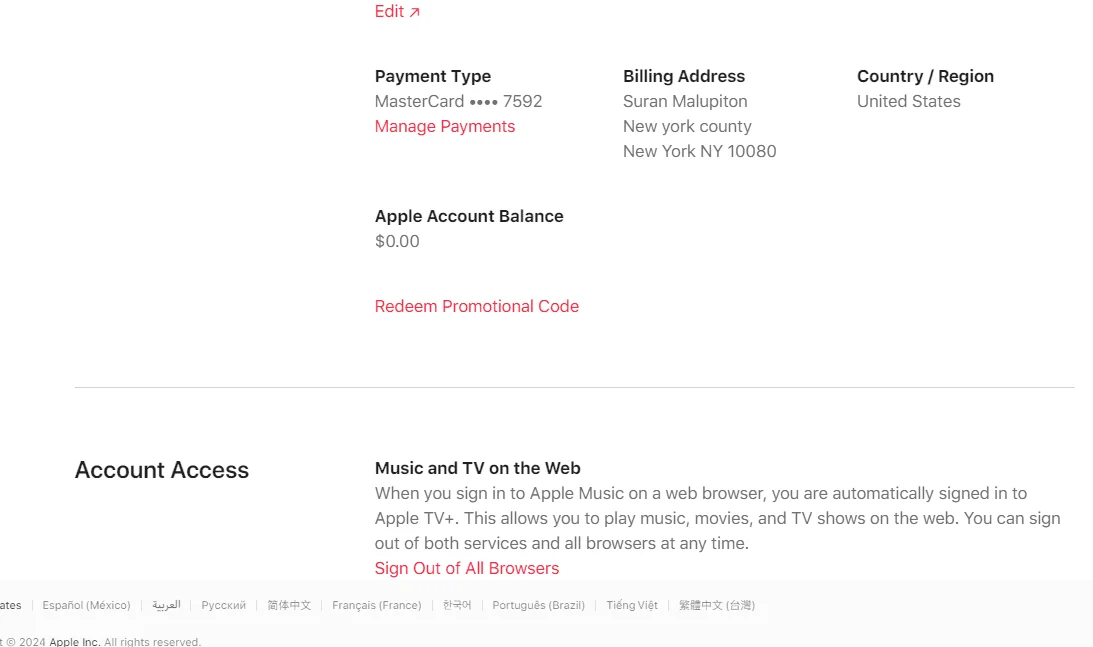Click the Account Access heading
This screenshot has height=647, width=1093.
click(162, 470)
